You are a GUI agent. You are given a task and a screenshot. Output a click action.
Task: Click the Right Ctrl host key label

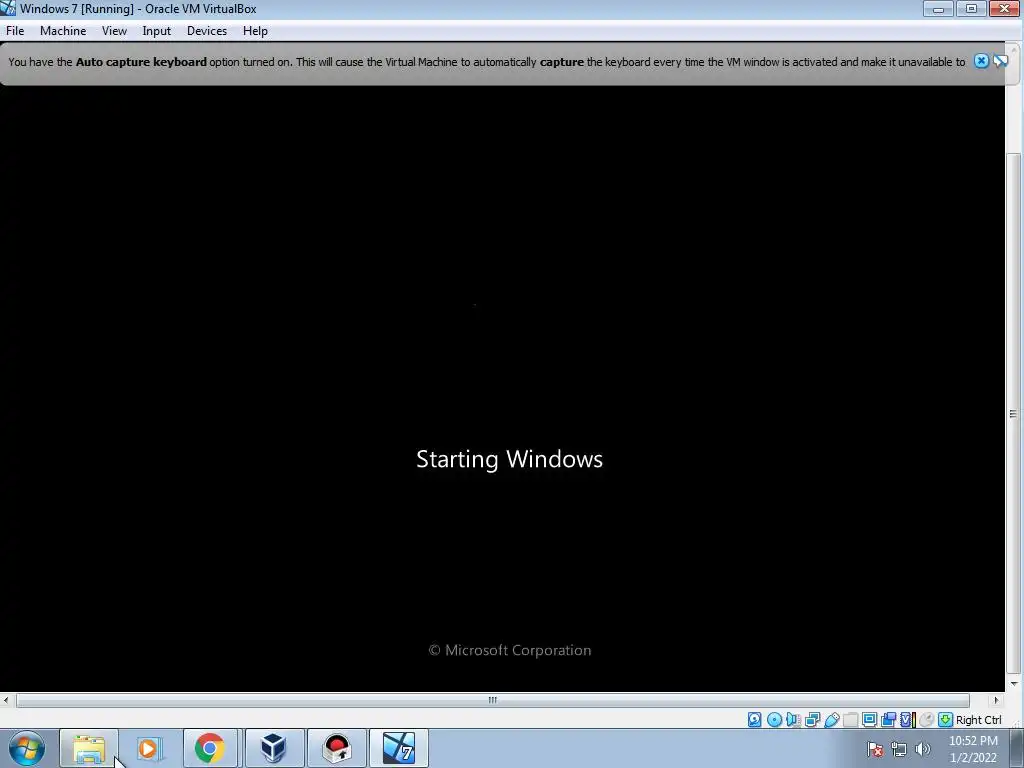coord(978,720)
